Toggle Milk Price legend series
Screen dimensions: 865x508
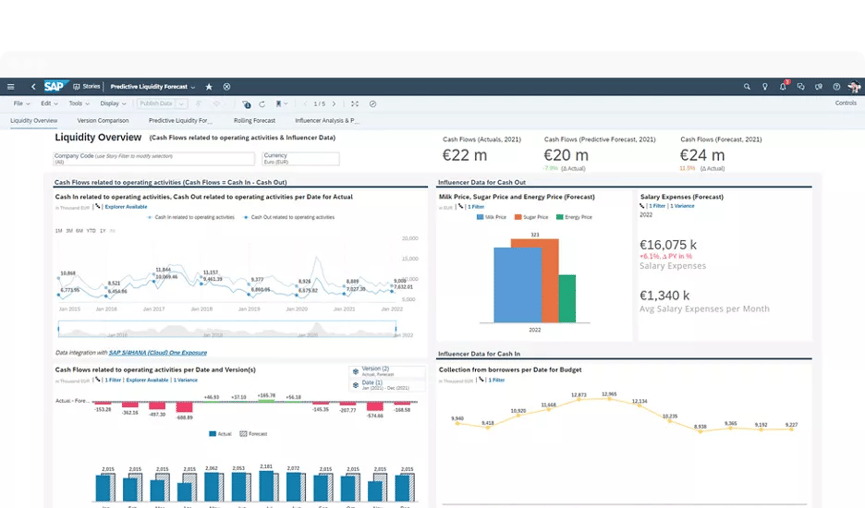493,217
